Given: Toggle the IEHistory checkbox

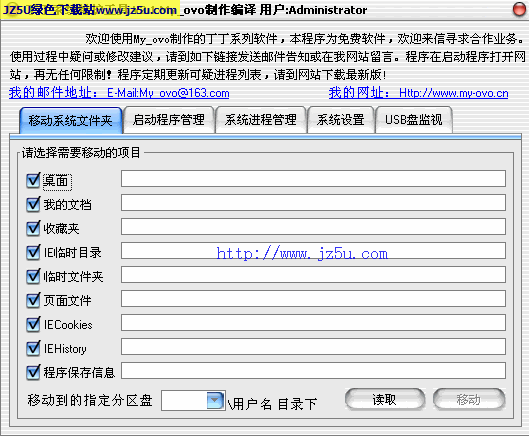Looking at the screenshot, I should tap(33, 349).
